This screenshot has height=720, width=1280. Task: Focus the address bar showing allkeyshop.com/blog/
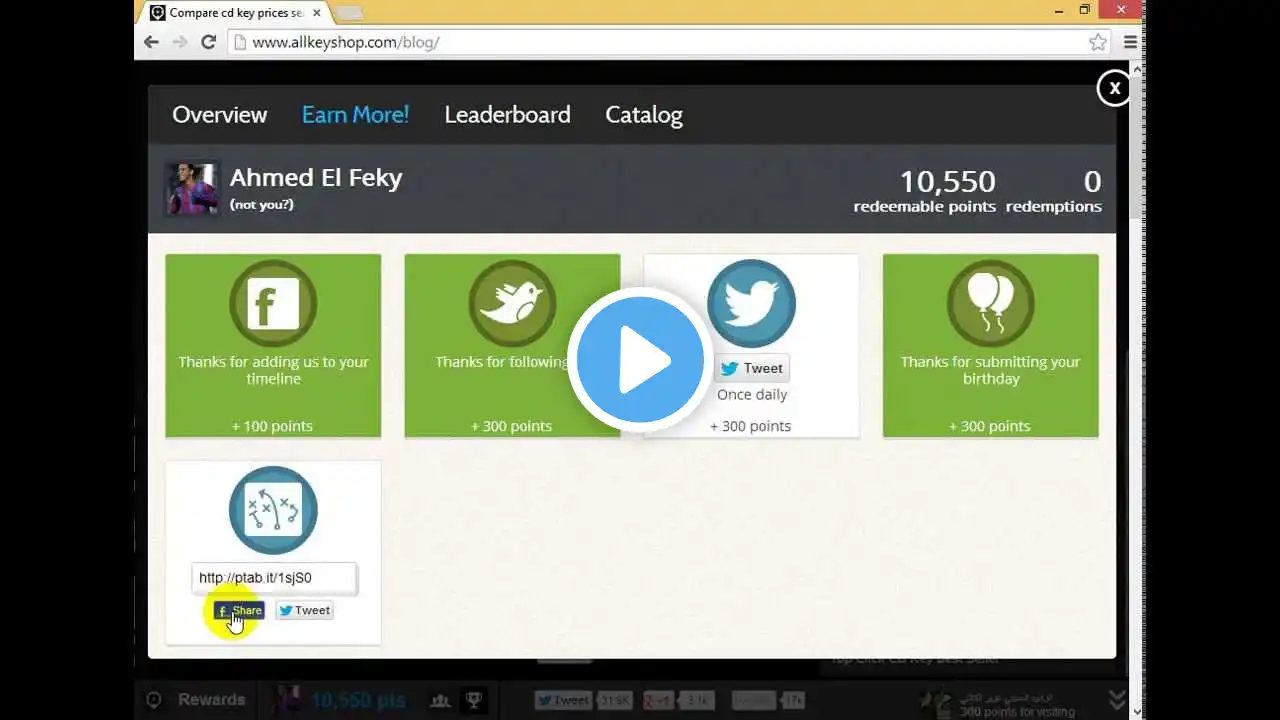coord(670,42)
